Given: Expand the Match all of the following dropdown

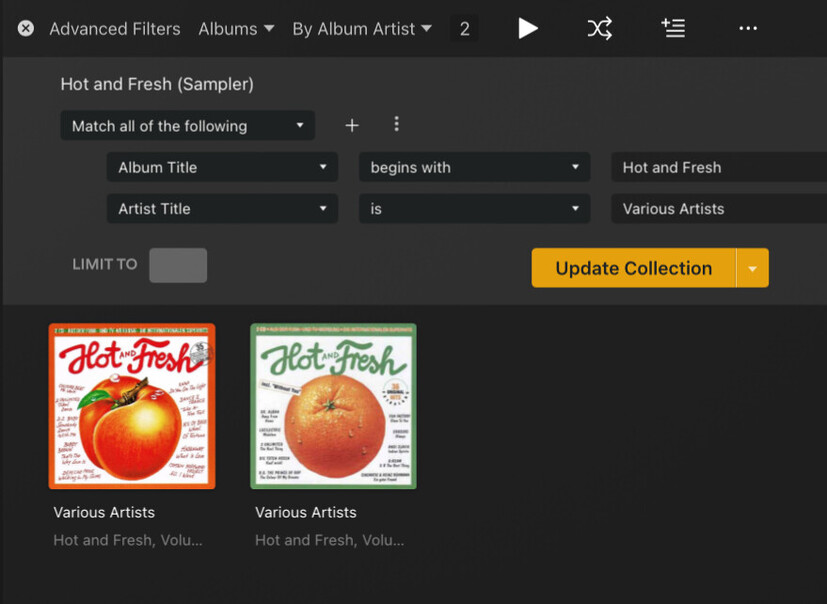Looking at the screenshot, I should click(187, 126).
